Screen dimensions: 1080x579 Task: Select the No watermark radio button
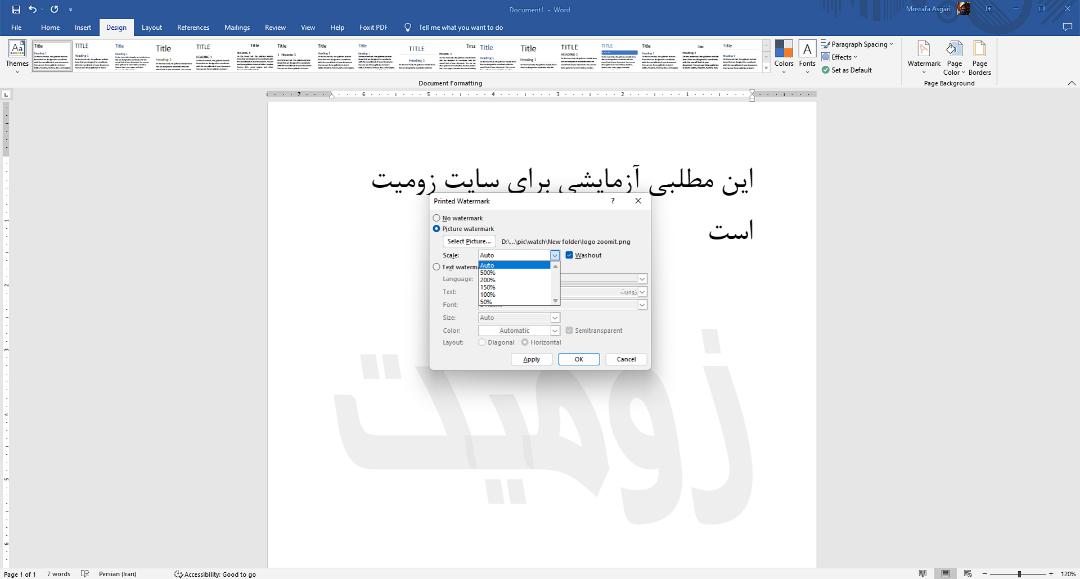pyautogui.click(x=436, y=218)
